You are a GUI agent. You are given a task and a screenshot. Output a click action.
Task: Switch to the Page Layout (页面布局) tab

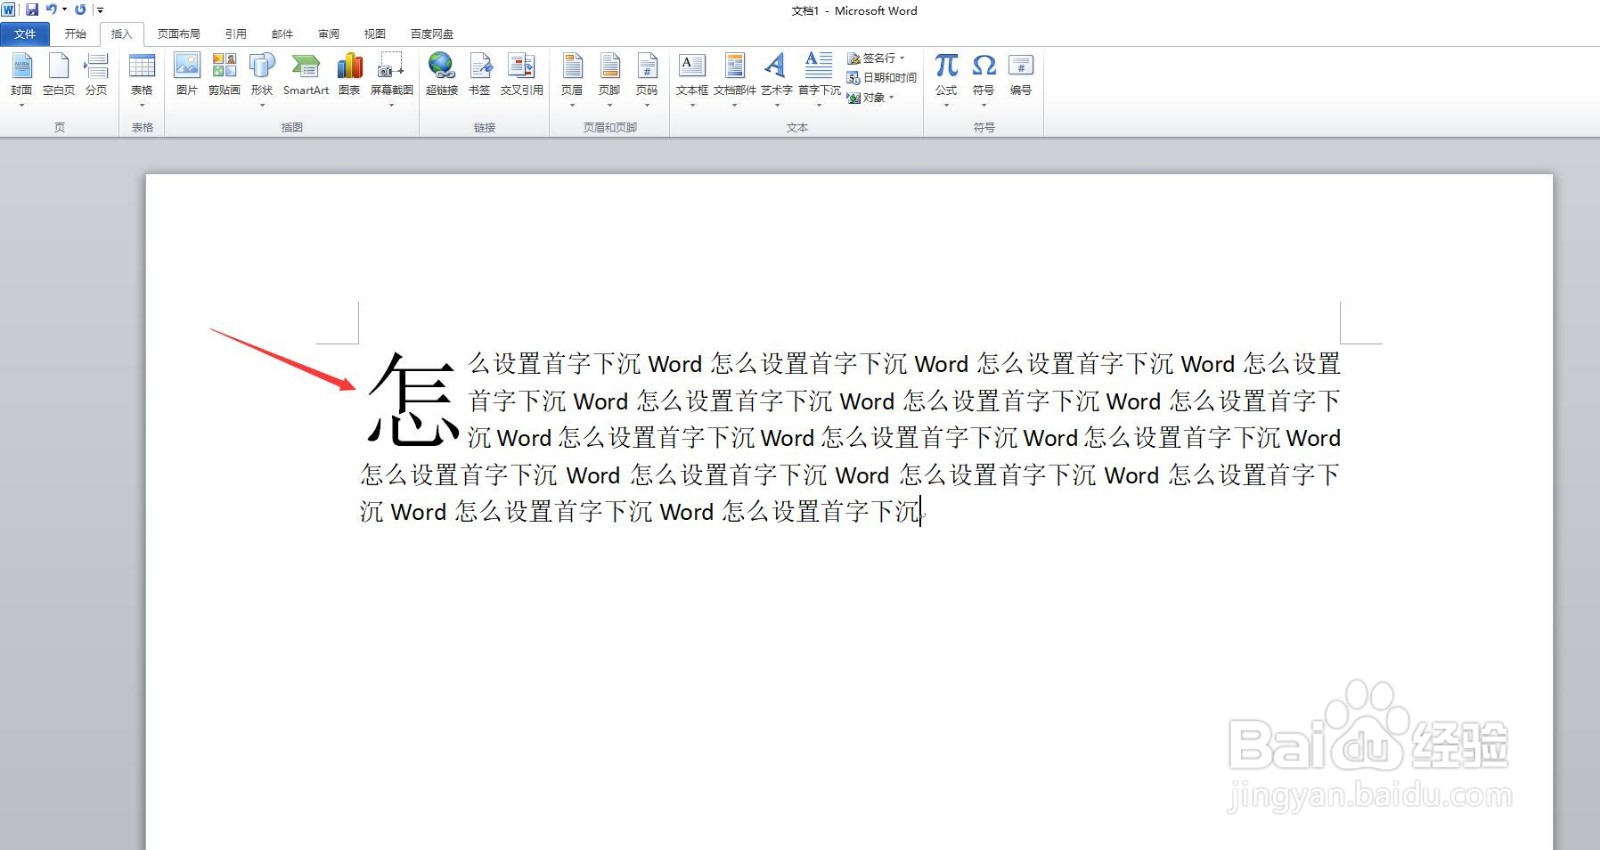coord(179,34)
